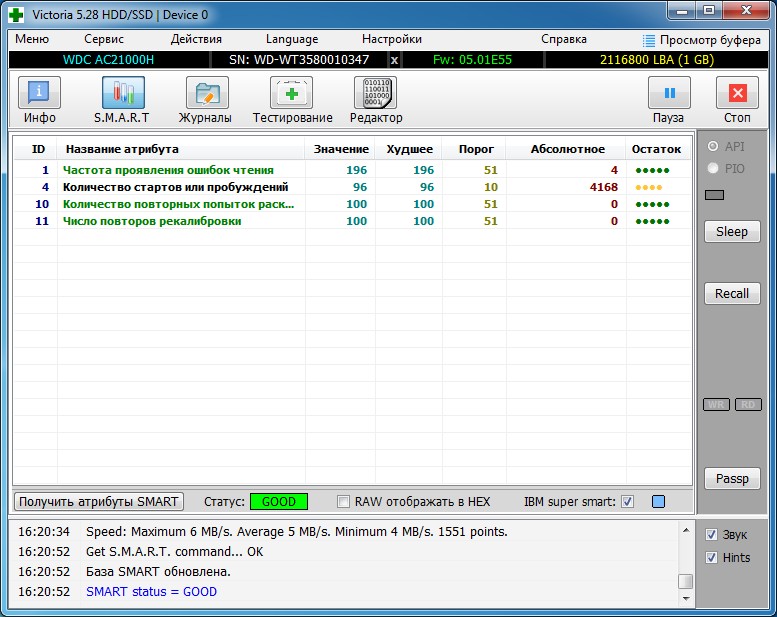Click the log scrollbar thumb
The width and height of the screenshot is (777, 617).
click(686, 581)
